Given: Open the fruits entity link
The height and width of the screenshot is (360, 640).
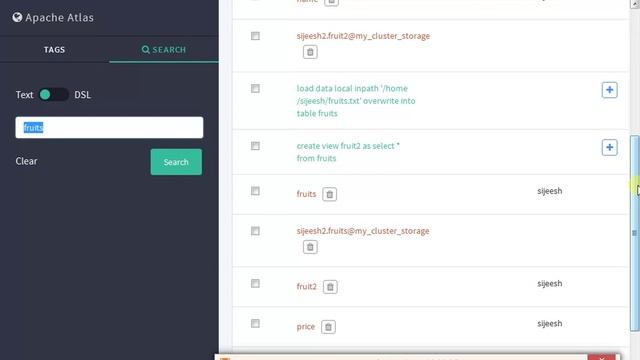Looking at the screenshot, I should click(x=307, y=194).
